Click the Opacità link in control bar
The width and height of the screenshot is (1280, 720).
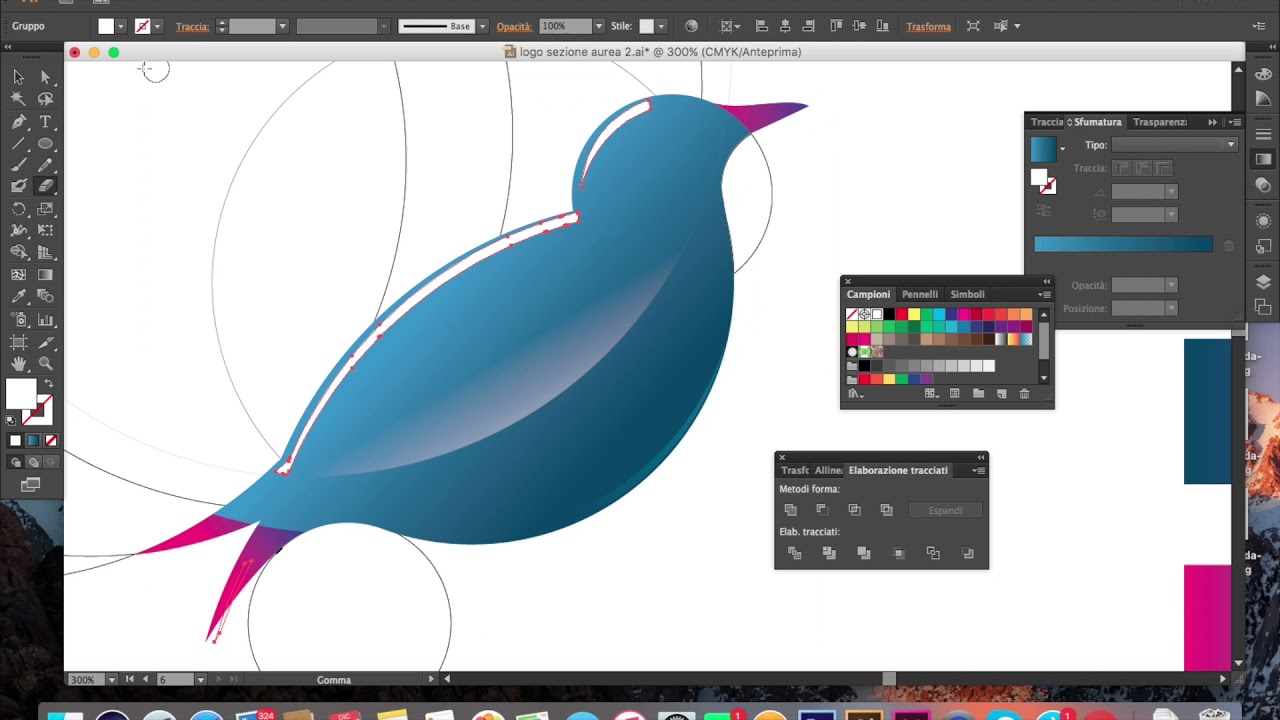515,27
